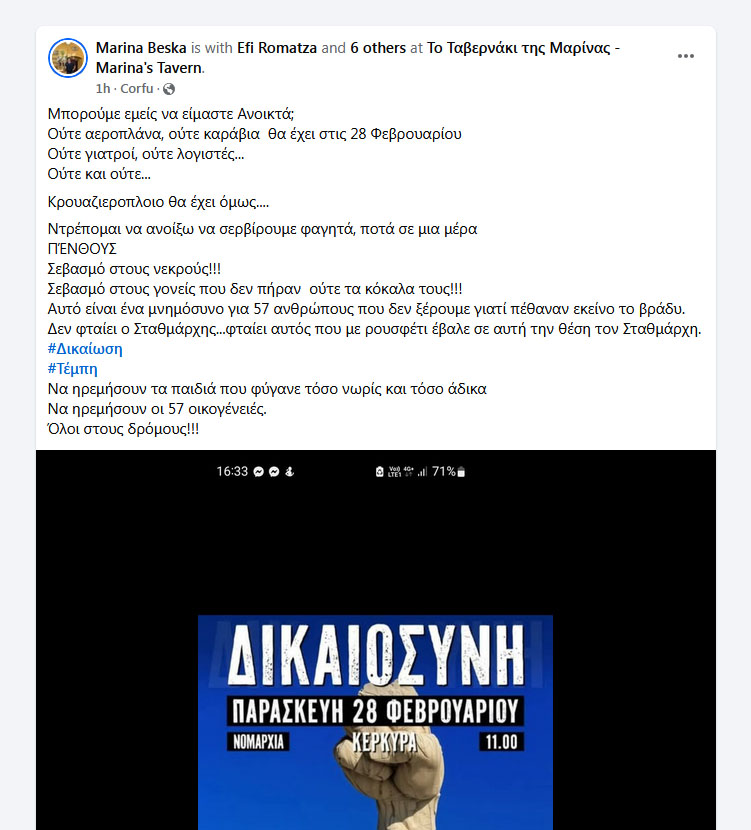The height and width of the screenshot is (830, 751).
Task: Open the post options three-dots menu
Action: tap(685, 56)
